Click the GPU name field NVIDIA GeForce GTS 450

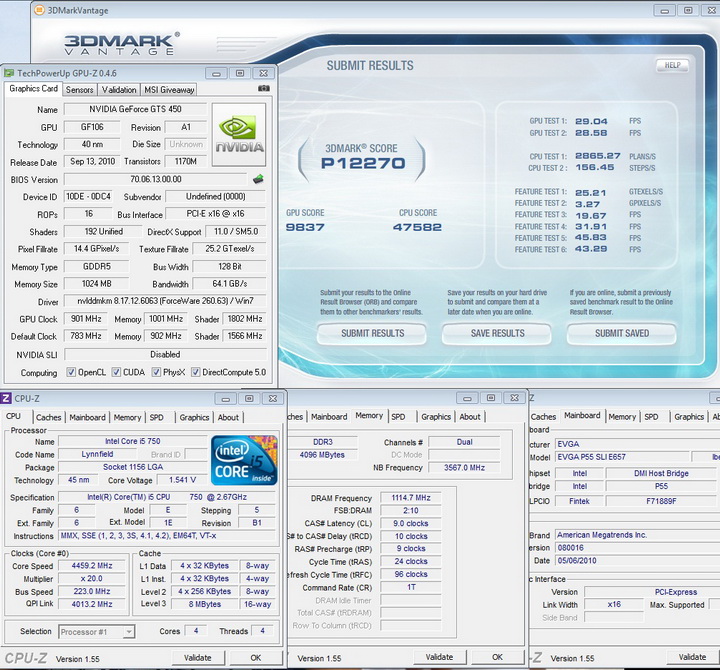135,109
